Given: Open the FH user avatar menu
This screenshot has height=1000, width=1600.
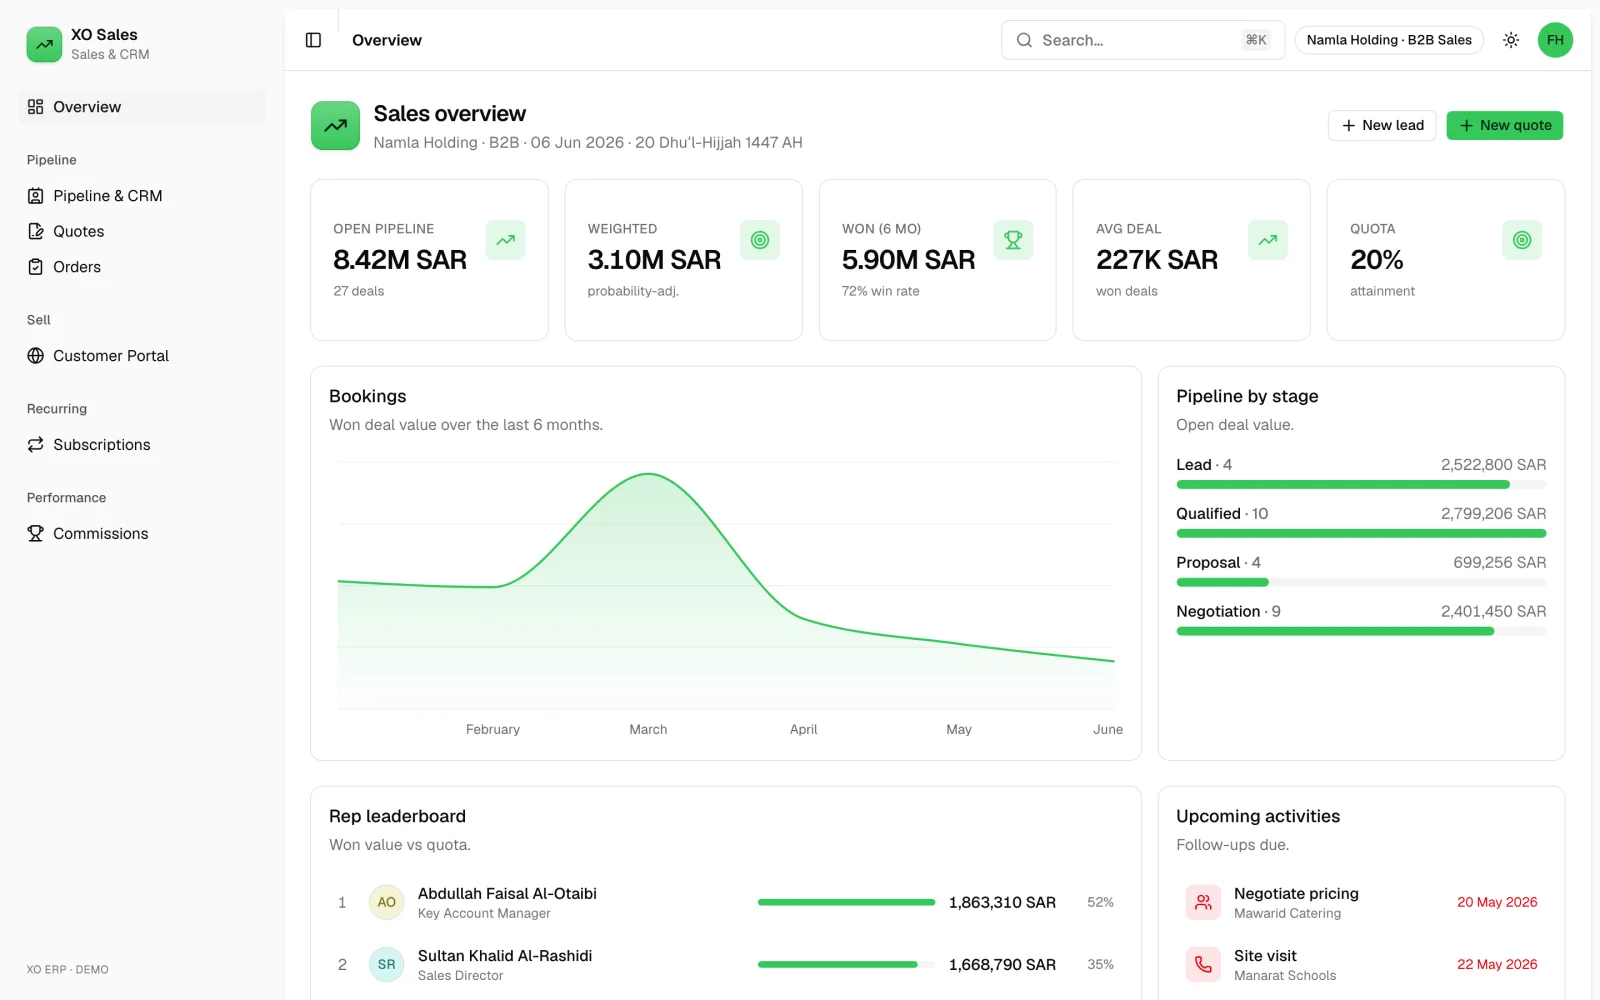Looking at the screenshot, I should point(1555,40).
